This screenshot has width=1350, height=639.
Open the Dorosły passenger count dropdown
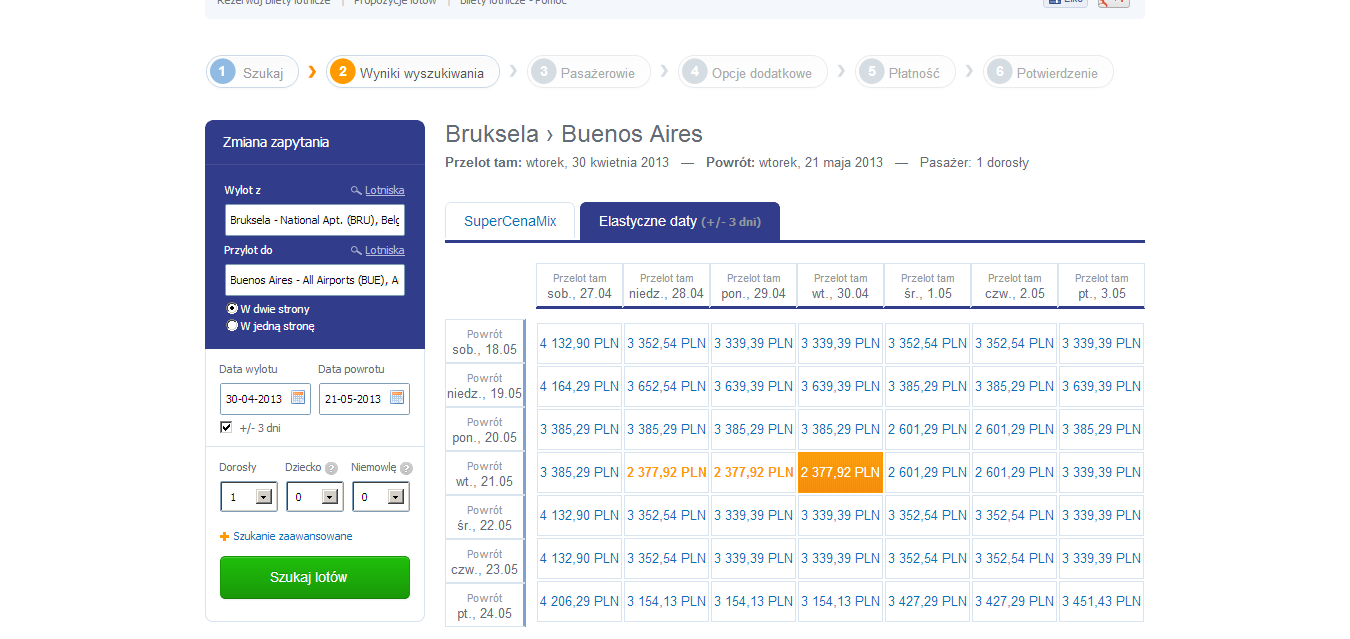pos(248,497)
